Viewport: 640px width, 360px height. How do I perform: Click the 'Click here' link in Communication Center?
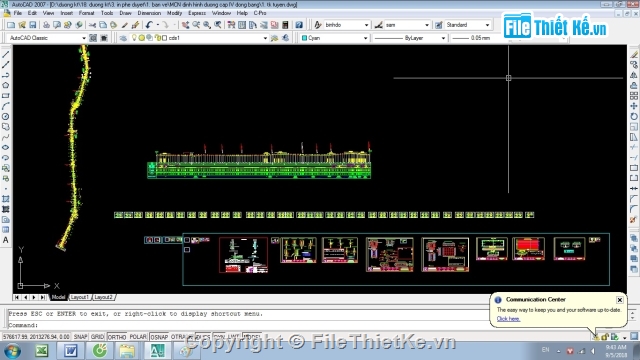tap(508, 319)
